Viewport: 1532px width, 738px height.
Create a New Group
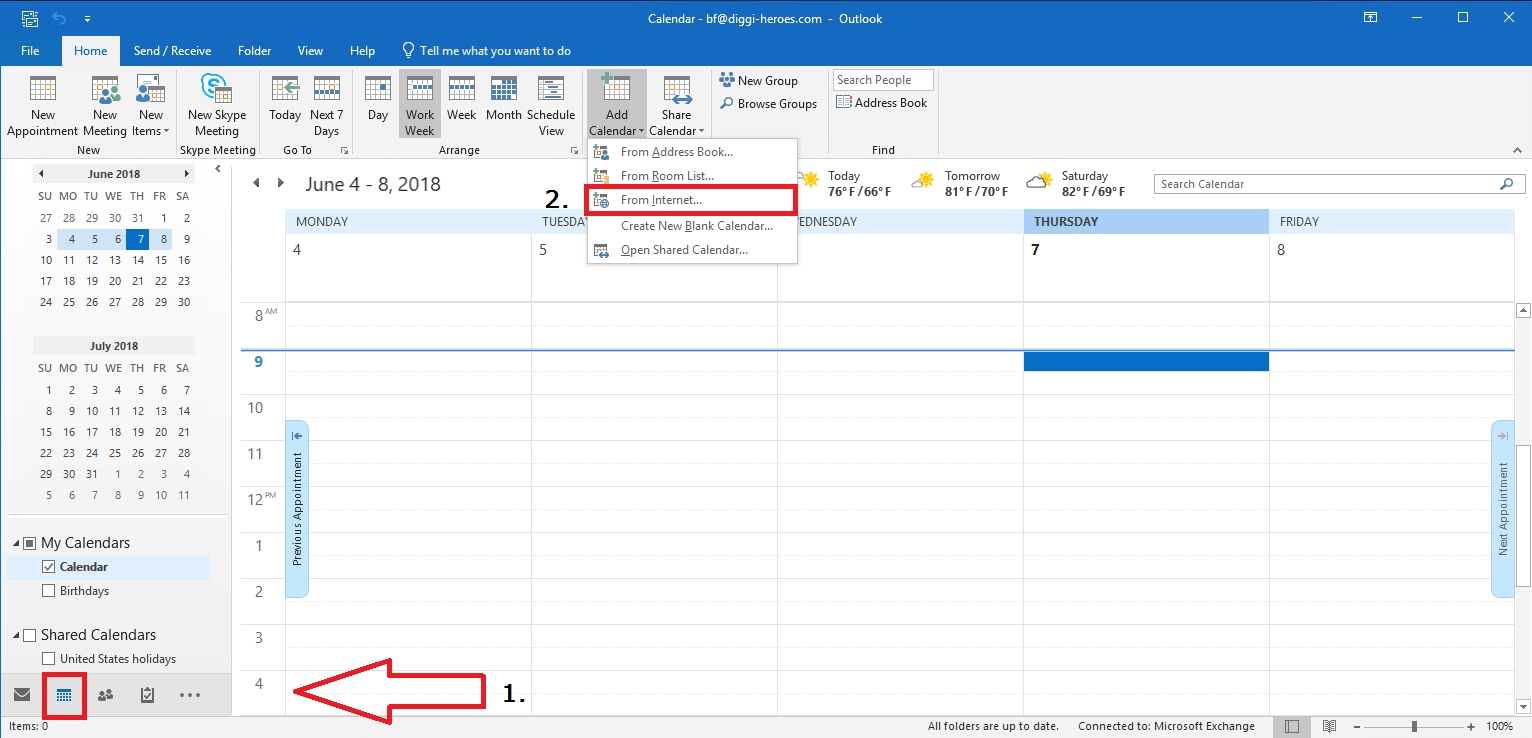click(758, 81)
